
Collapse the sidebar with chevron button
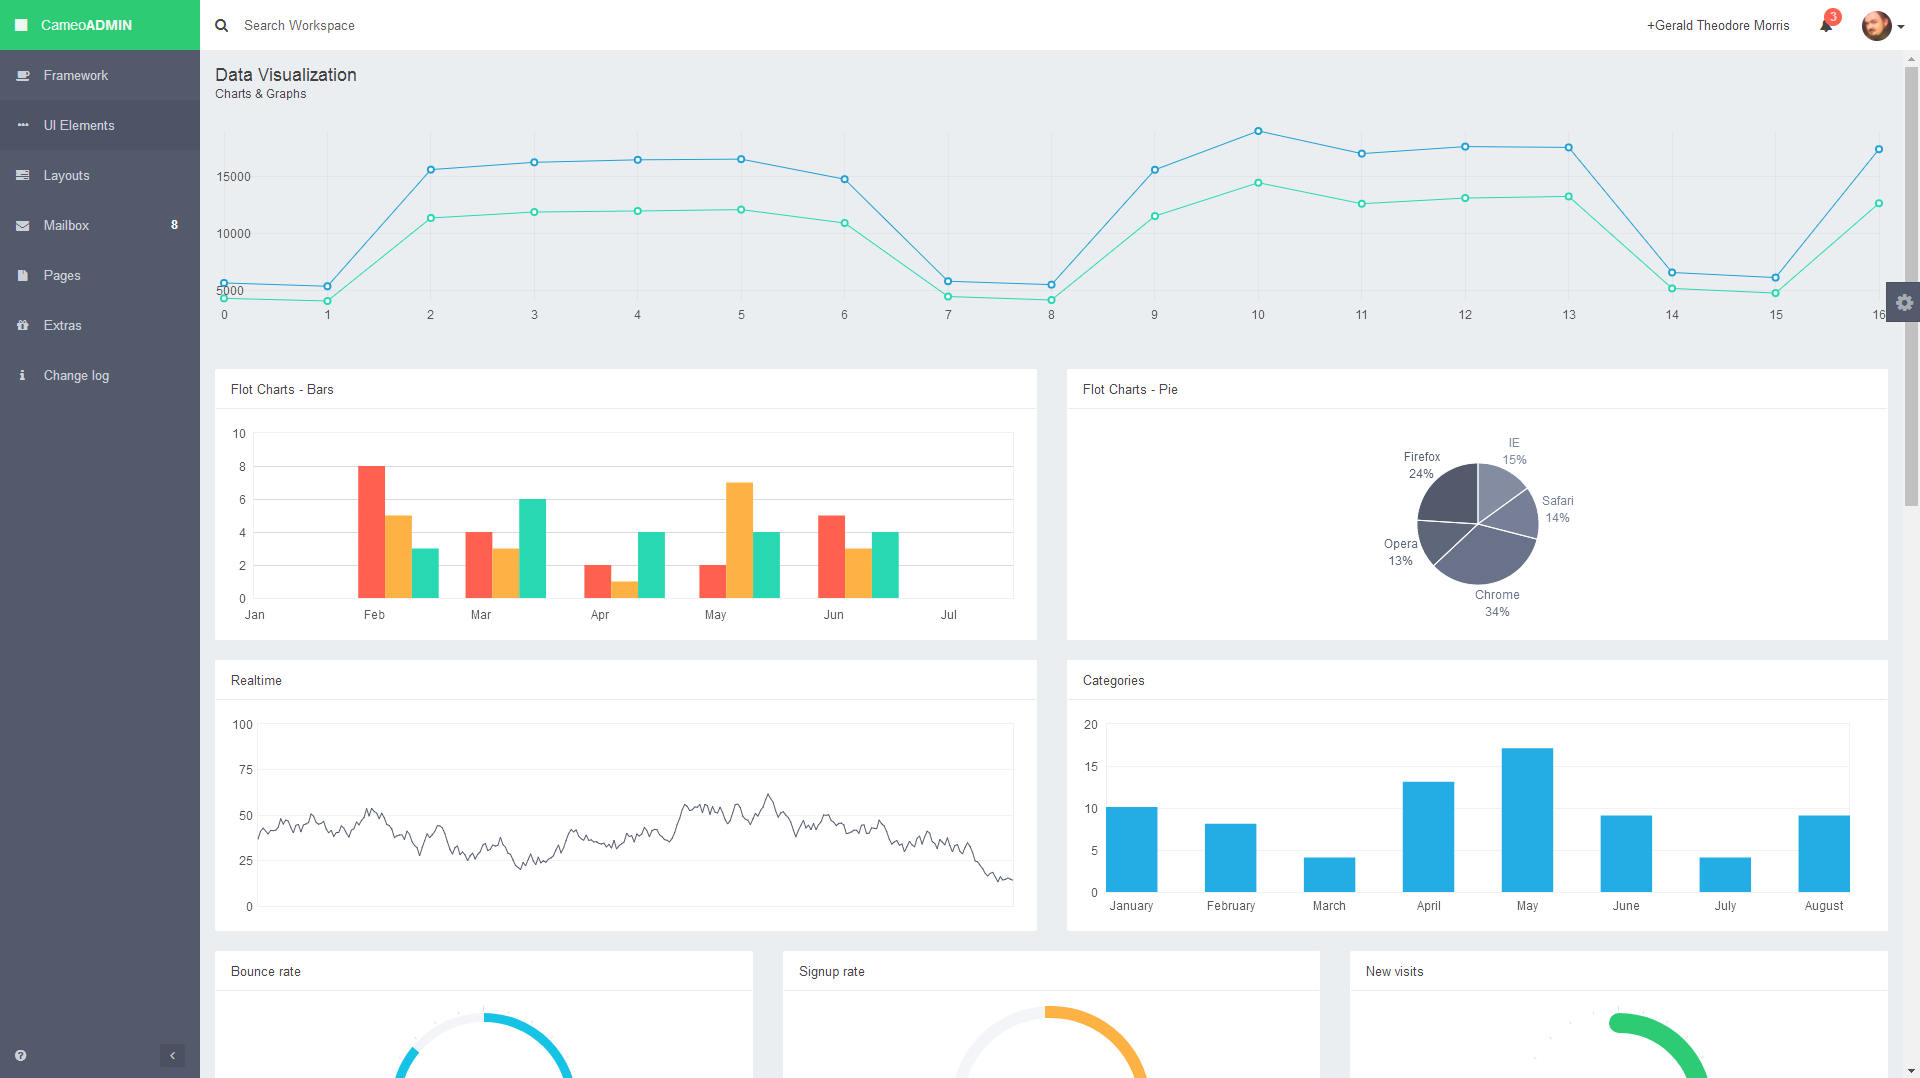point(172,1055)
